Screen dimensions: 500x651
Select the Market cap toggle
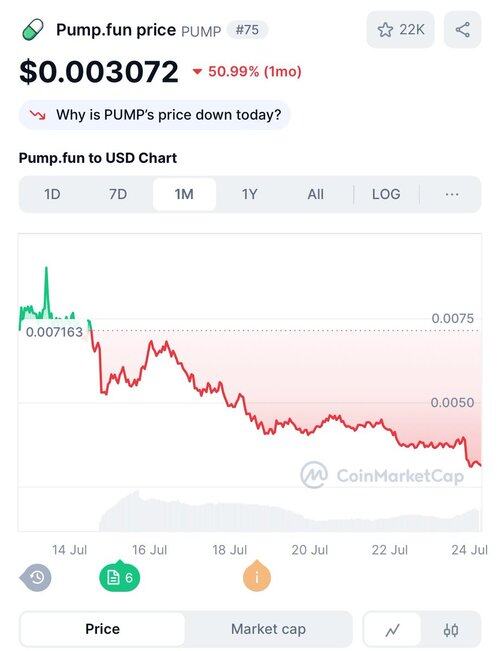[x=268, y=629]
